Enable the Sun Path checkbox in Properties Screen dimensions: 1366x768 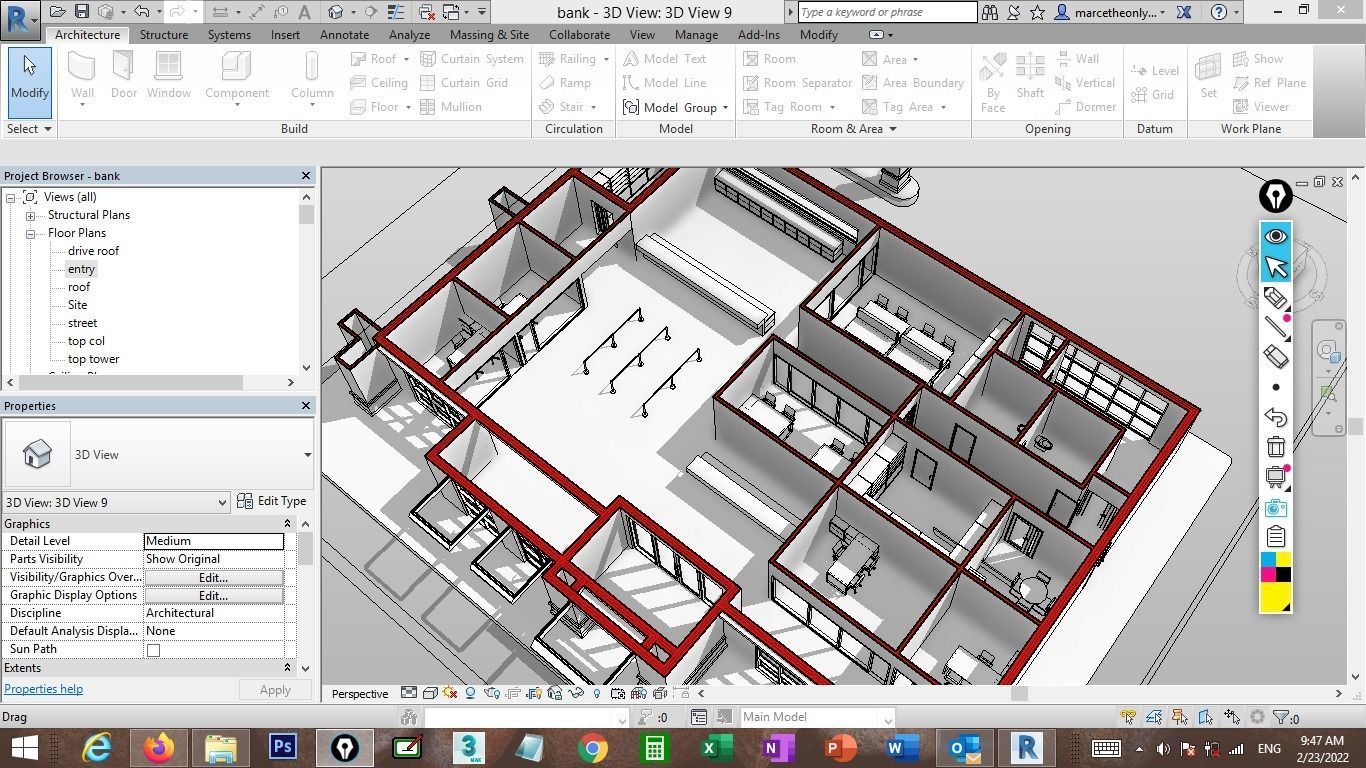point(152,649)
